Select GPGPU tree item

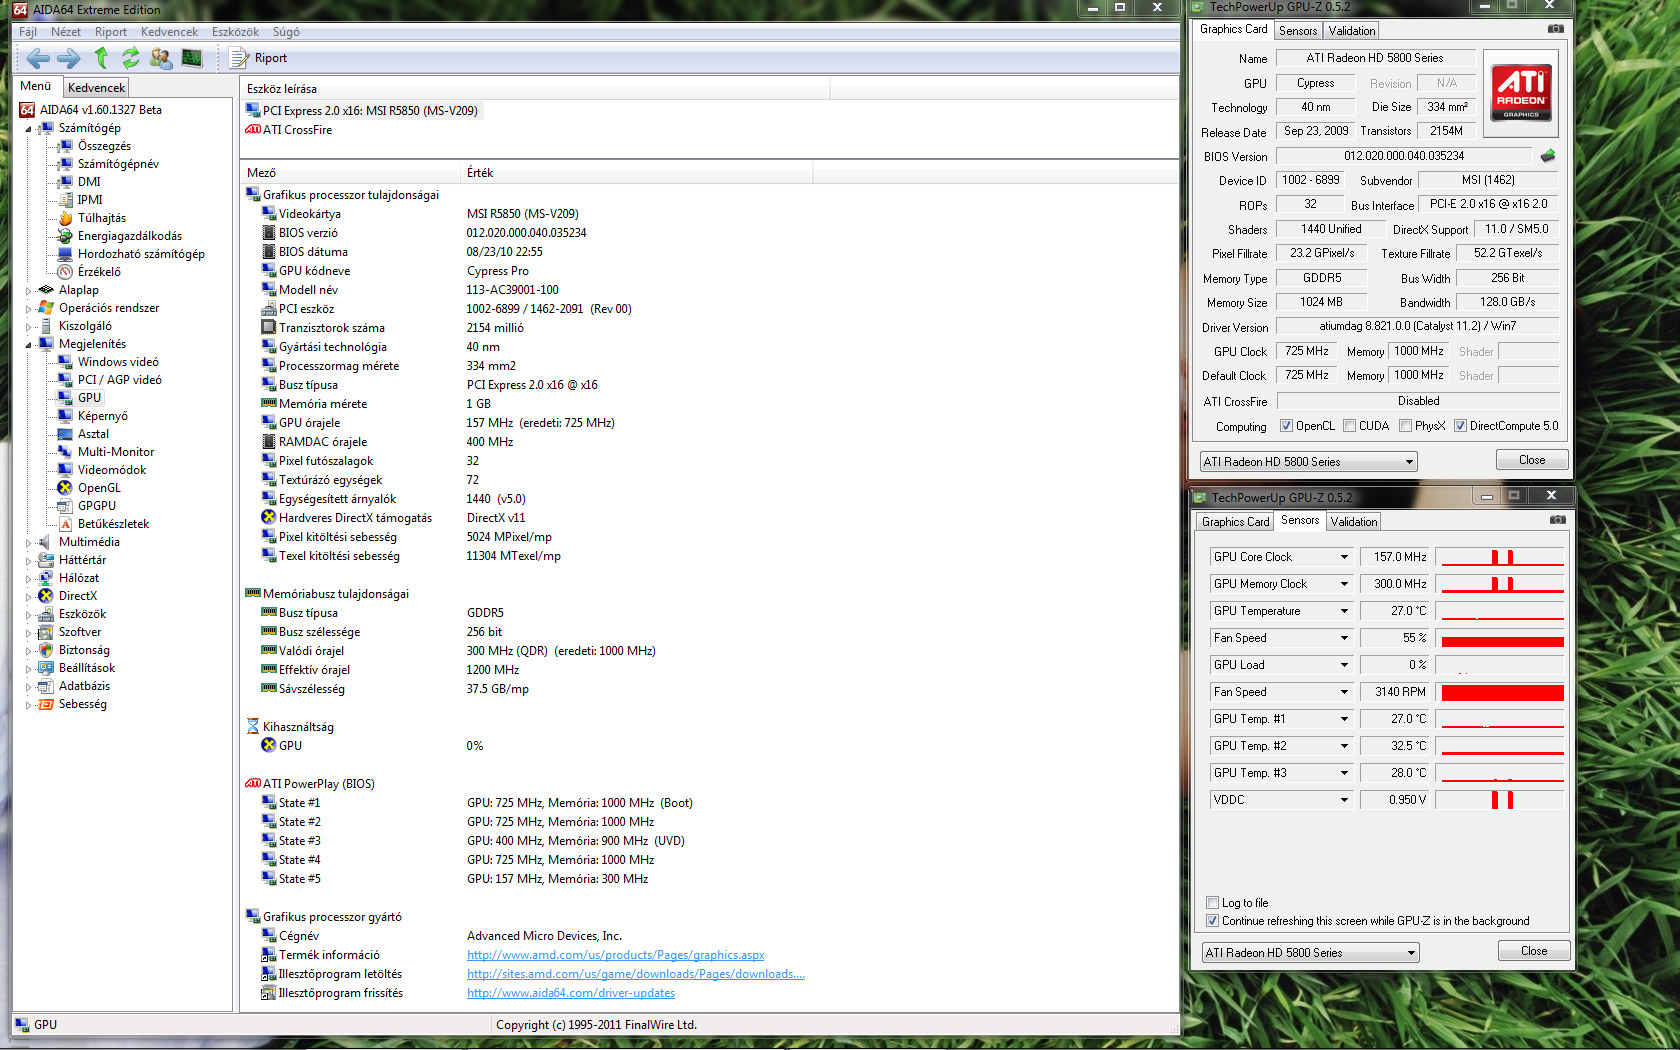coord(96,506)
